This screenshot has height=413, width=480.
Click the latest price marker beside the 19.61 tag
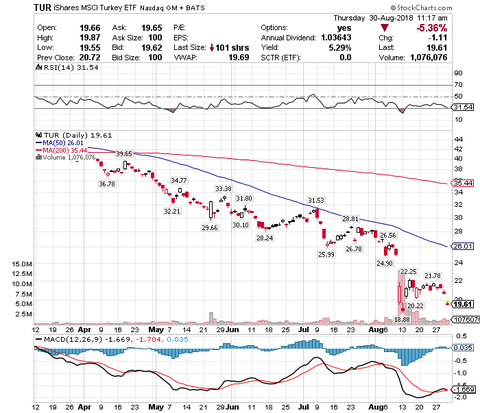coord(447,303)
